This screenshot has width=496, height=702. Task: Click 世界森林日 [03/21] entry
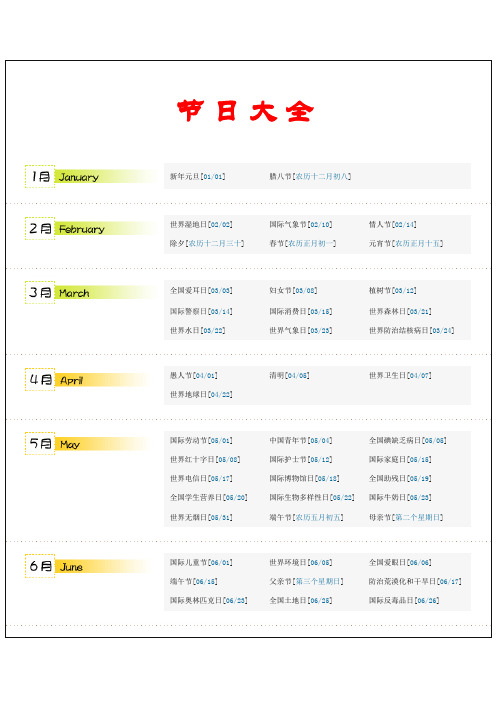(x=400, y=311)
